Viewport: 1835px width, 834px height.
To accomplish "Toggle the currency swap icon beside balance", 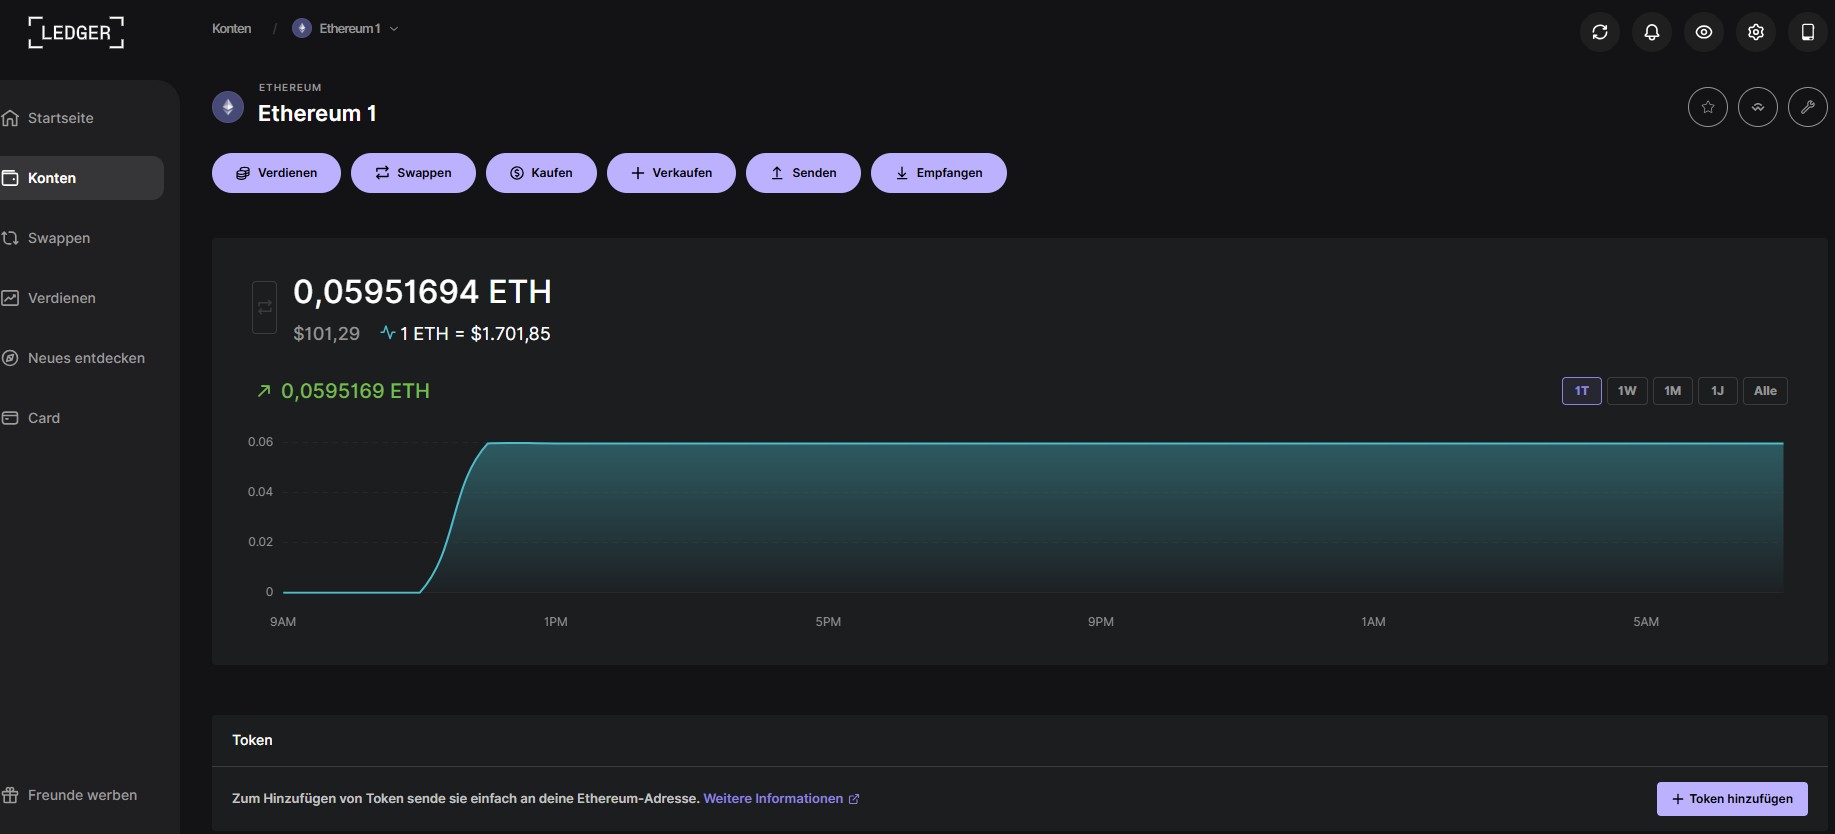I will click(264, 307).
